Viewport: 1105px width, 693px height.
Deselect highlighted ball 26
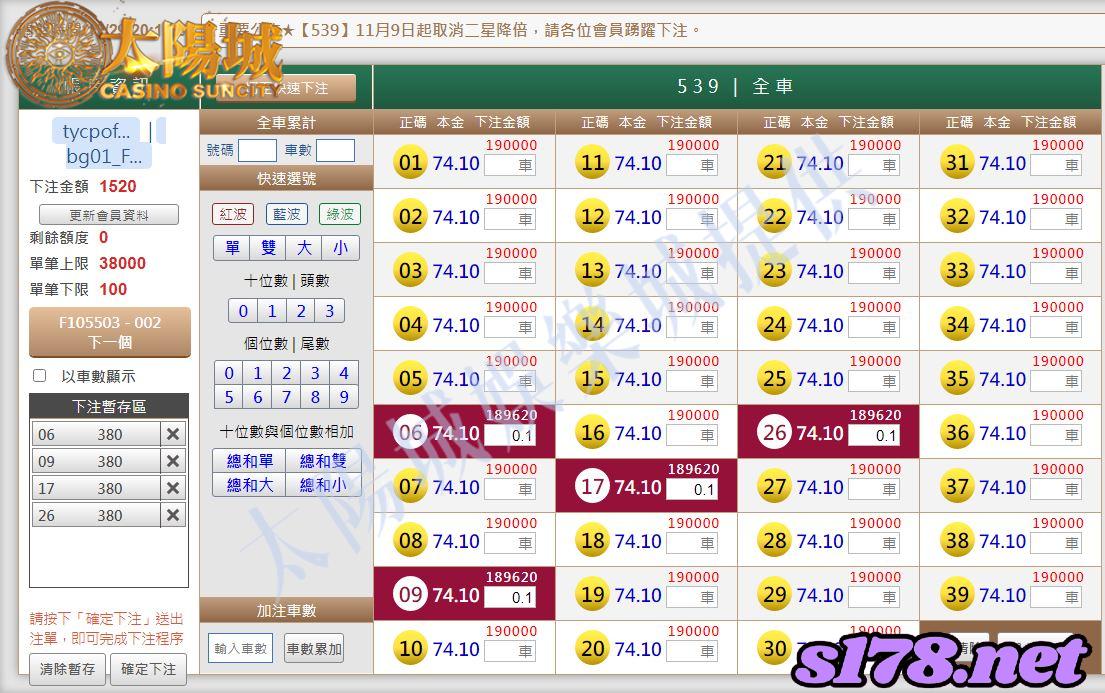point(774,433)
